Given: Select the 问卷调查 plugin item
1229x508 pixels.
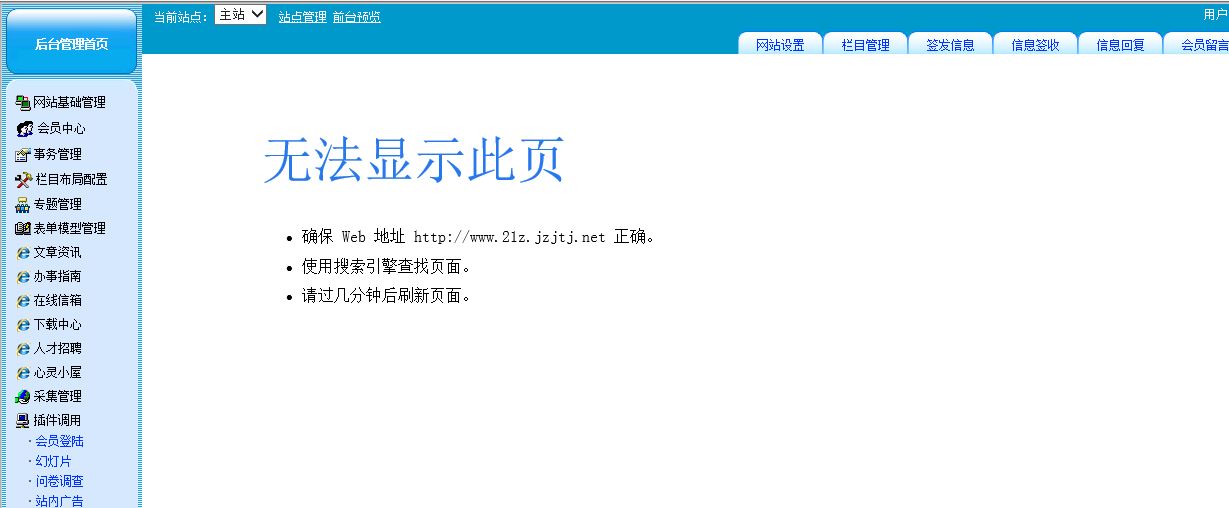Looking at the screenshot, I should pyautogui.click(x=59, y=481).
